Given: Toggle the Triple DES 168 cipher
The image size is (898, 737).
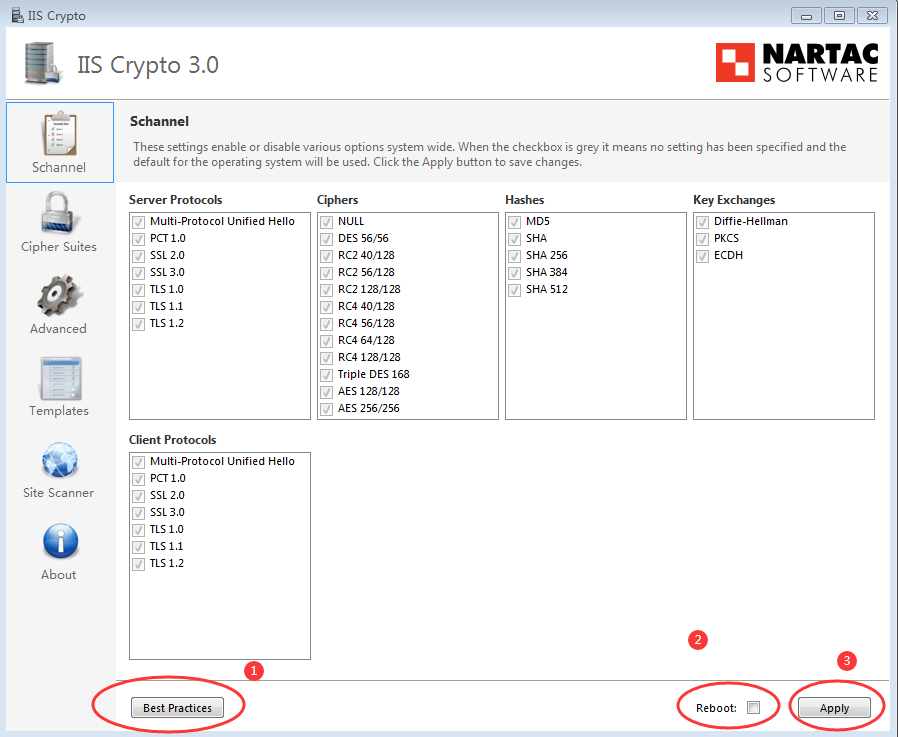Looking at the screenshot, I should click(326, 375).
